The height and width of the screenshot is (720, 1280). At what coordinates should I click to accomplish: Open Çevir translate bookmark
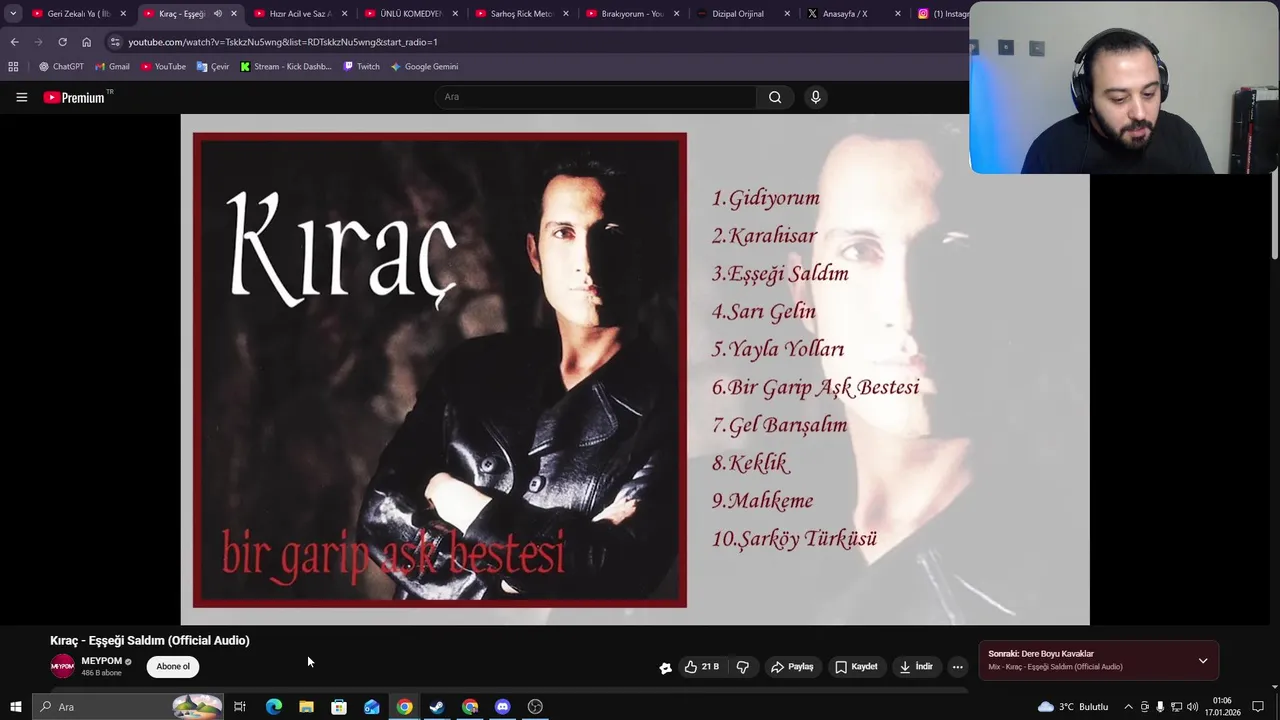pyautogui.click(x=213, y=67)
